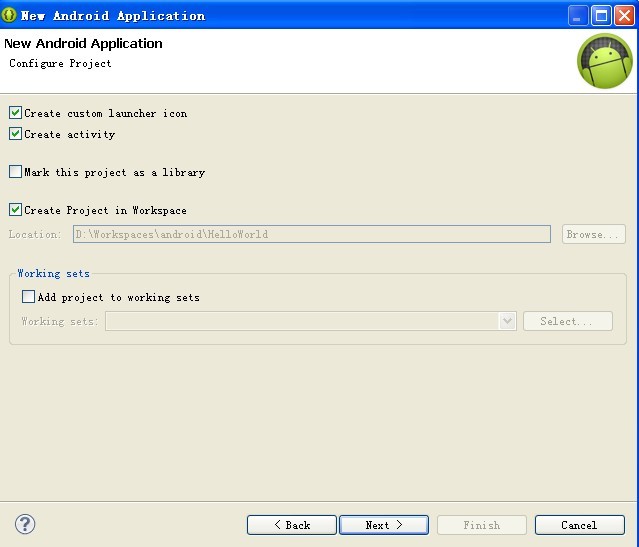Uncheck Create Project in Workspace
This screenshot has width=639, height=547.
[15, 210]
